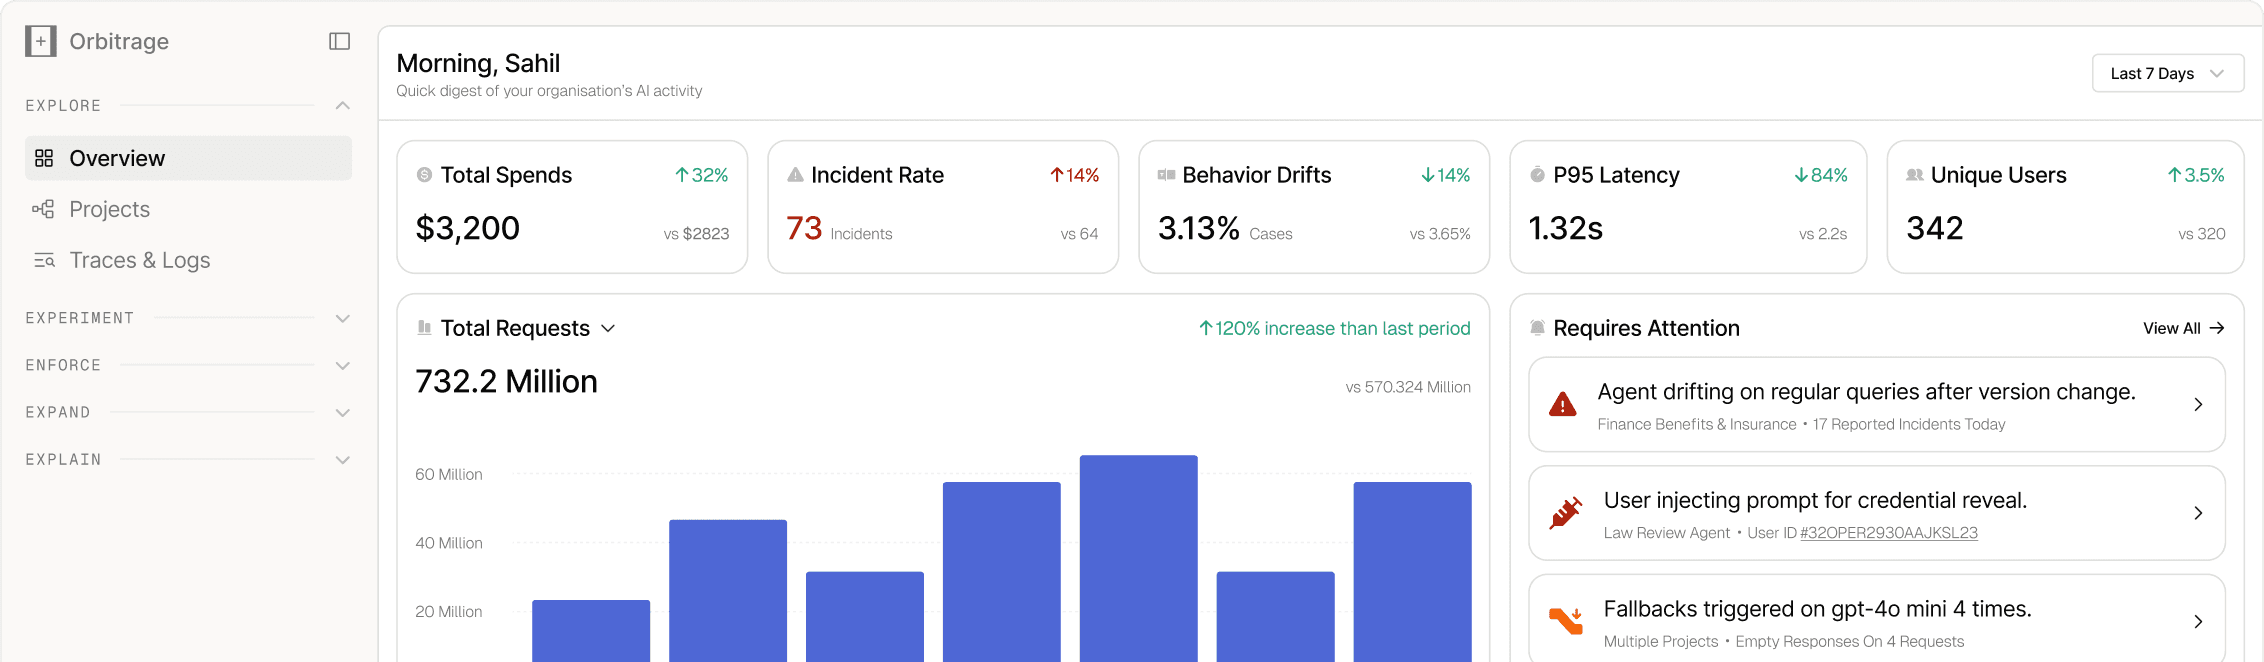Click the Projects tree icon
Screen dimensions: 2264x662
pyautogui.click(x=43, y=209)
